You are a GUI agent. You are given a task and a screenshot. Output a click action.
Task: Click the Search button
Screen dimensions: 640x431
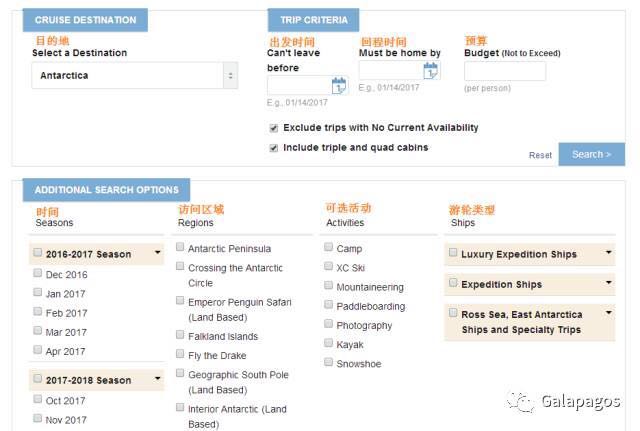click(591, 154)
